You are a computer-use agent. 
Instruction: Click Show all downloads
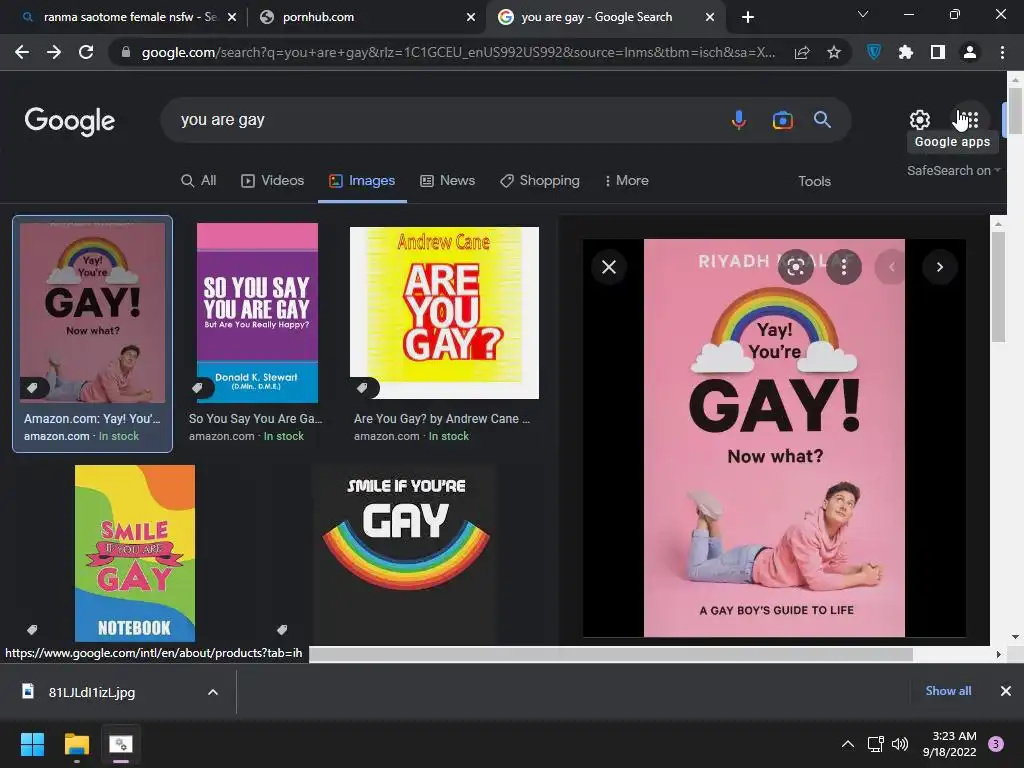(948, 691)
